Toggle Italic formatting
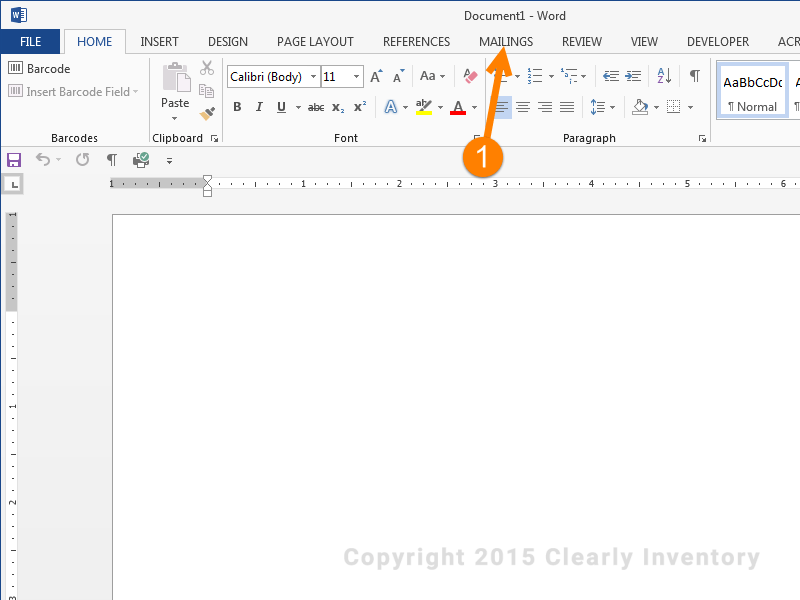 259,107
